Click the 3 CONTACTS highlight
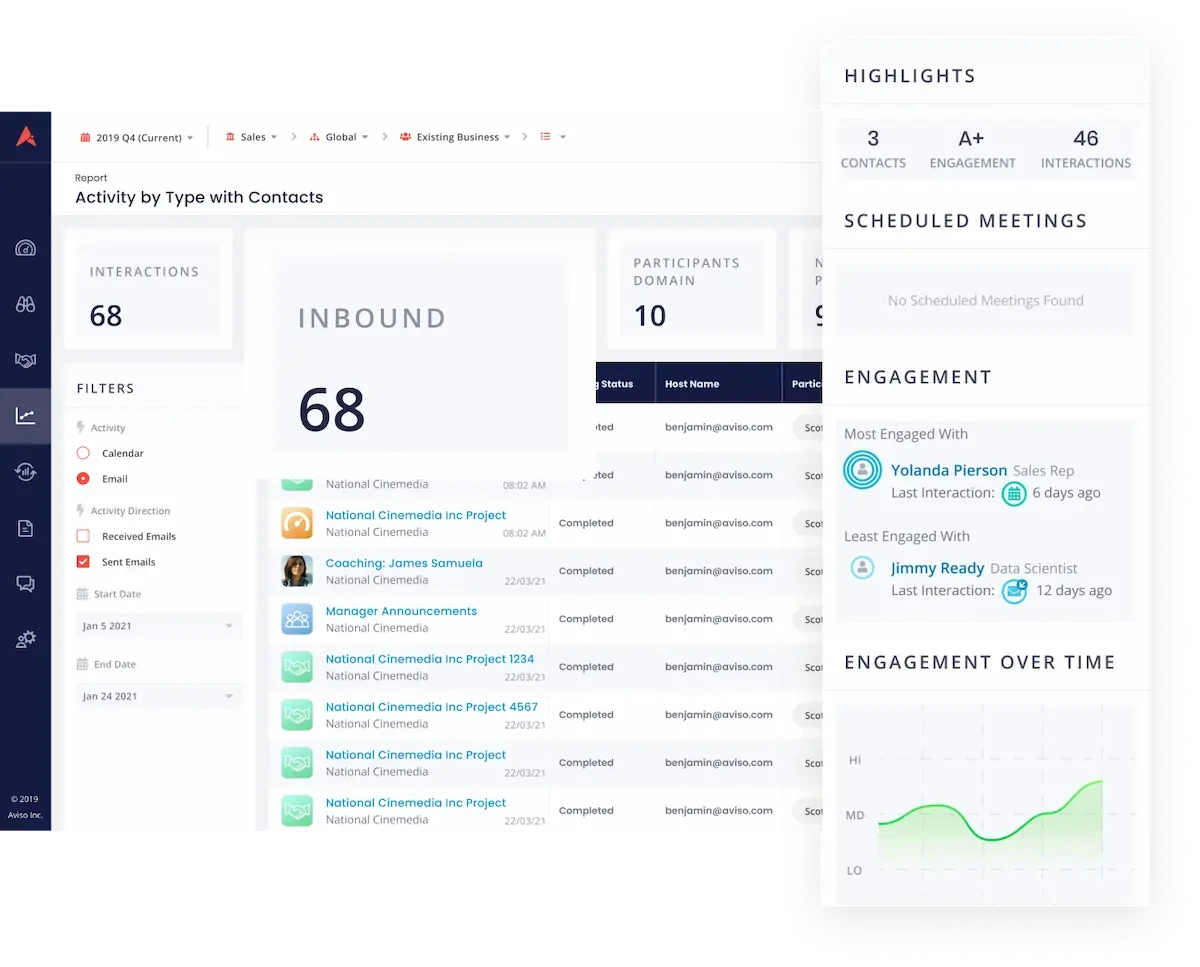Image resolution: width=1200 pixels, height=967 pixels. coord(873,149)
